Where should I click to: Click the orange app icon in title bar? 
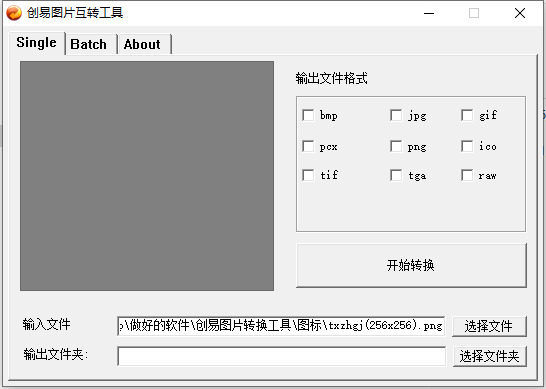click(14, 13)
